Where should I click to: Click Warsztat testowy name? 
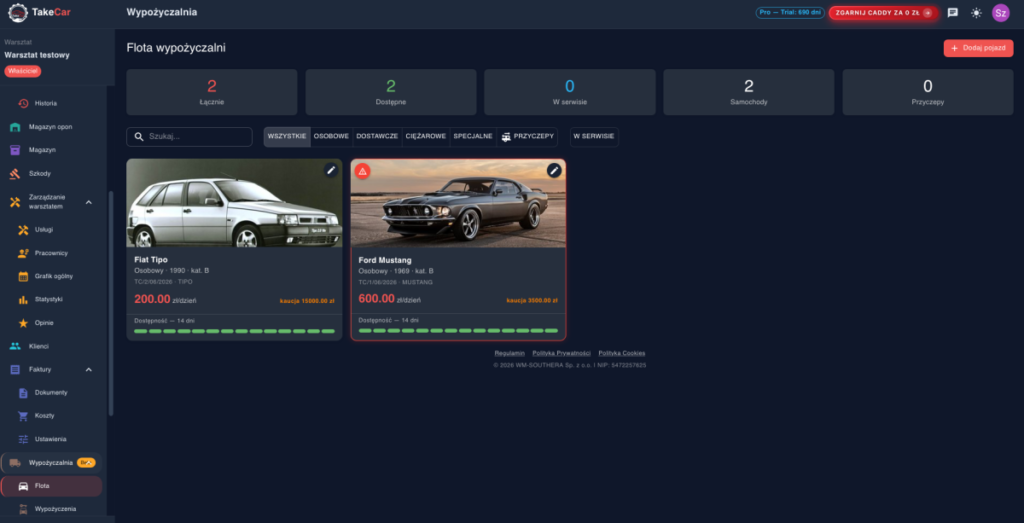pos(37,55)
